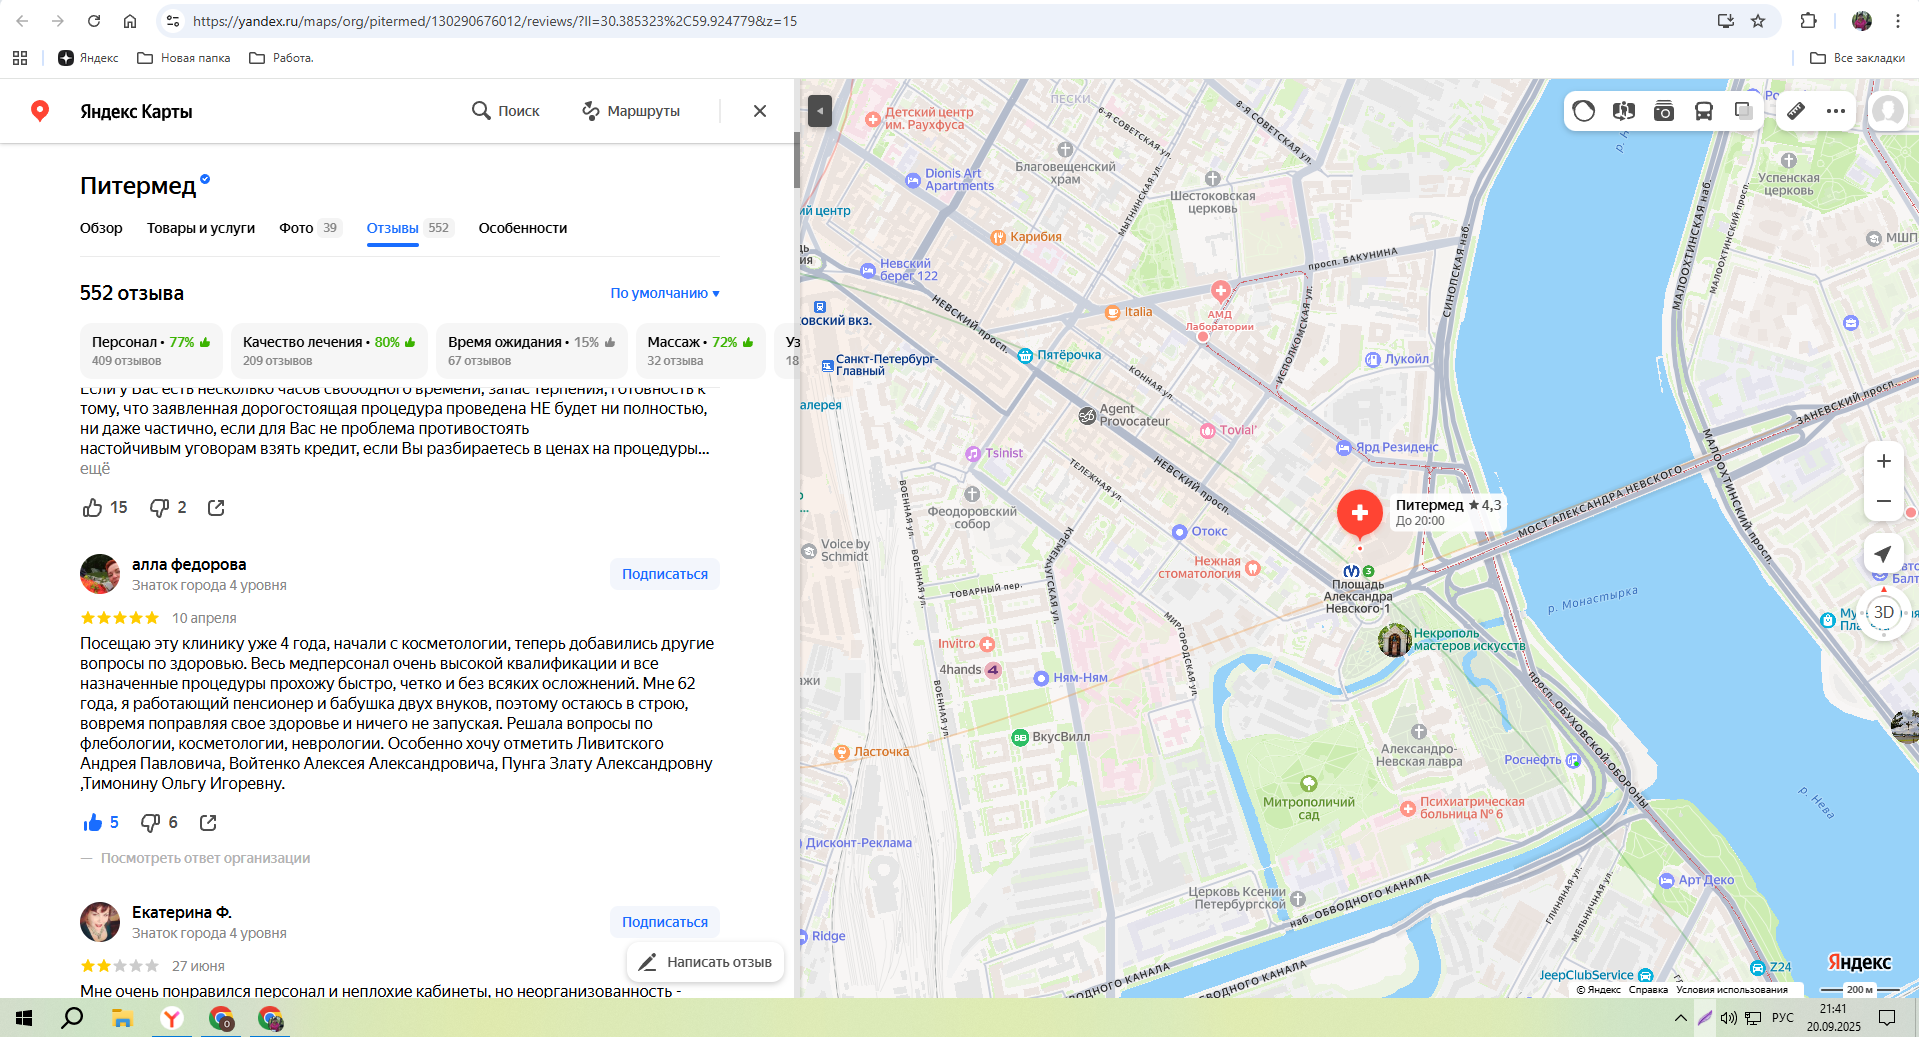
Task: Subscribe to Екатерина Ф.
Action: (x=664, y=922)
